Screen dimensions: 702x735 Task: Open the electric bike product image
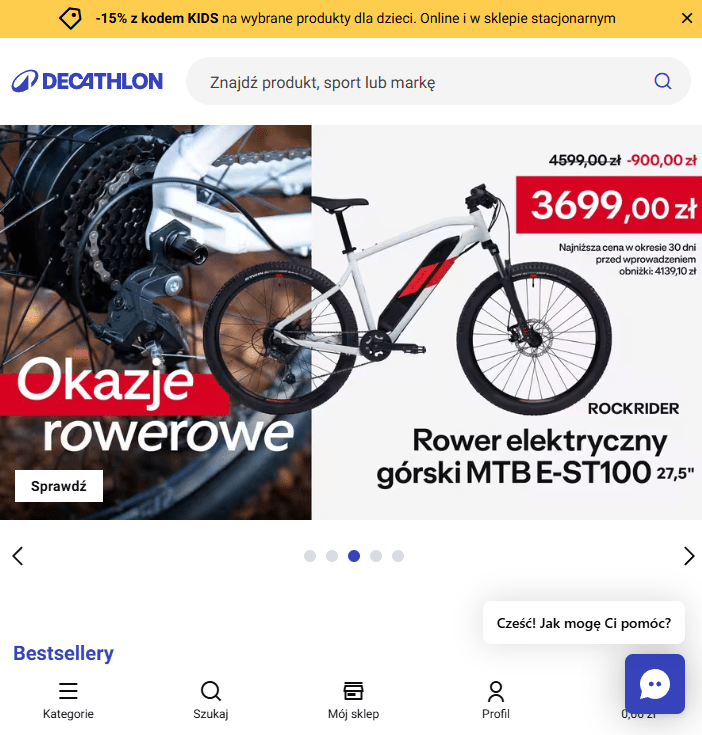coord(408,300)
